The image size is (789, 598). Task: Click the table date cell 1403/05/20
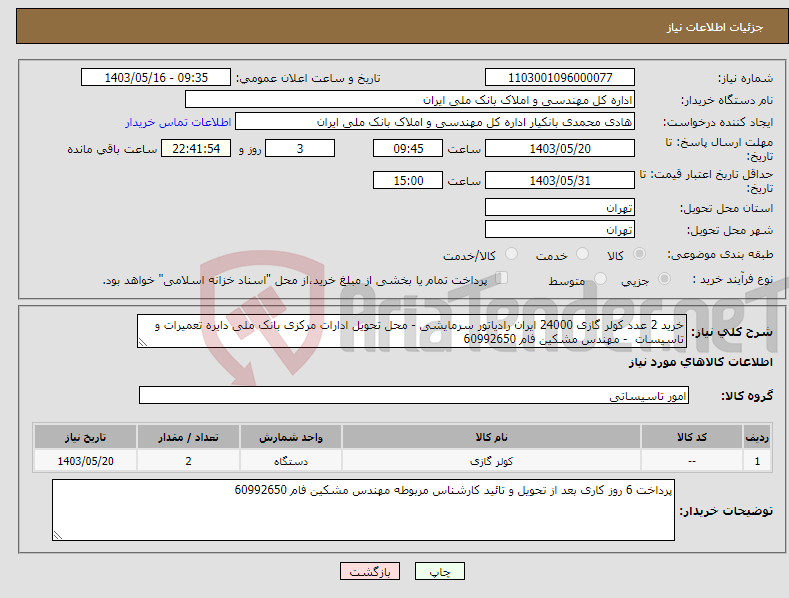tap(86, 461)
